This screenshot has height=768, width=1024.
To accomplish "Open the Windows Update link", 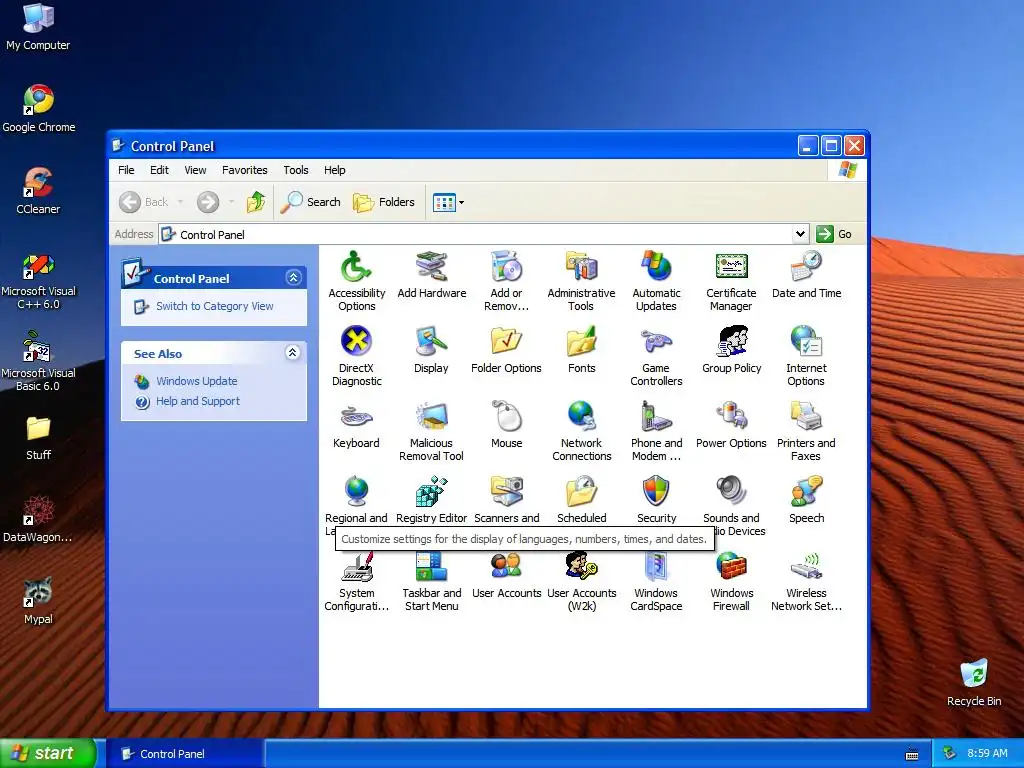I will click(197, 381).
